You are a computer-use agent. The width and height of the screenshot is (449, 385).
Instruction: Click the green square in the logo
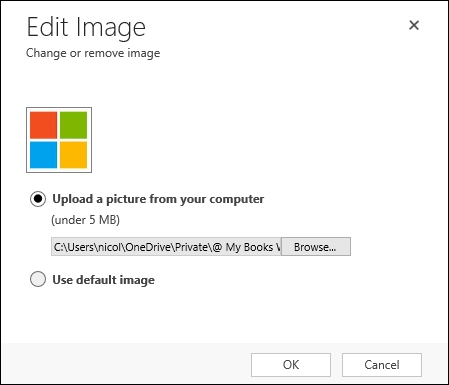73,125
